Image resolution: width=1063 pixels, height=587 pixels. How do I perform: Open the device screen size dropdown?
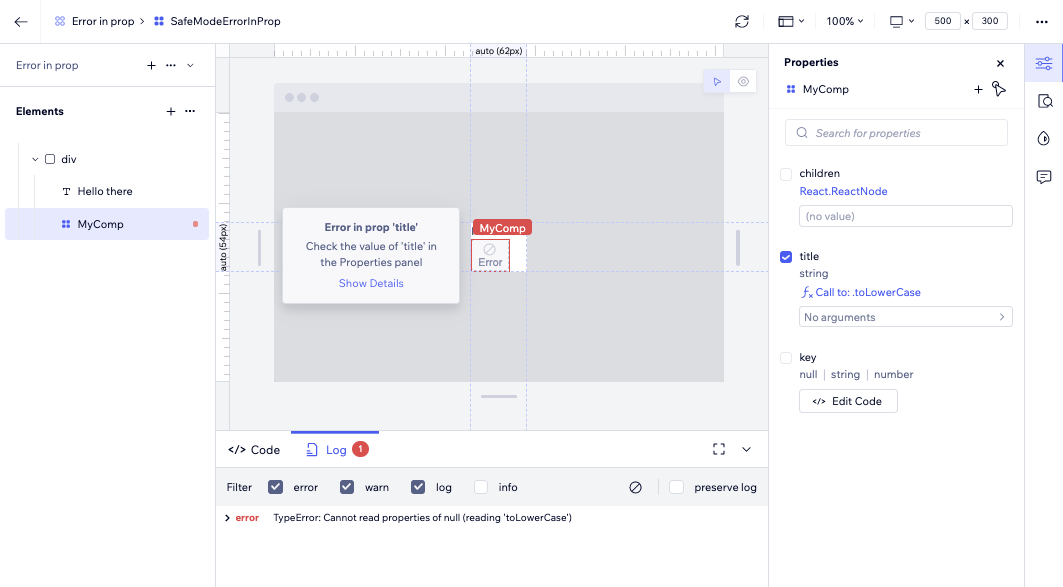tap(902, 22)
